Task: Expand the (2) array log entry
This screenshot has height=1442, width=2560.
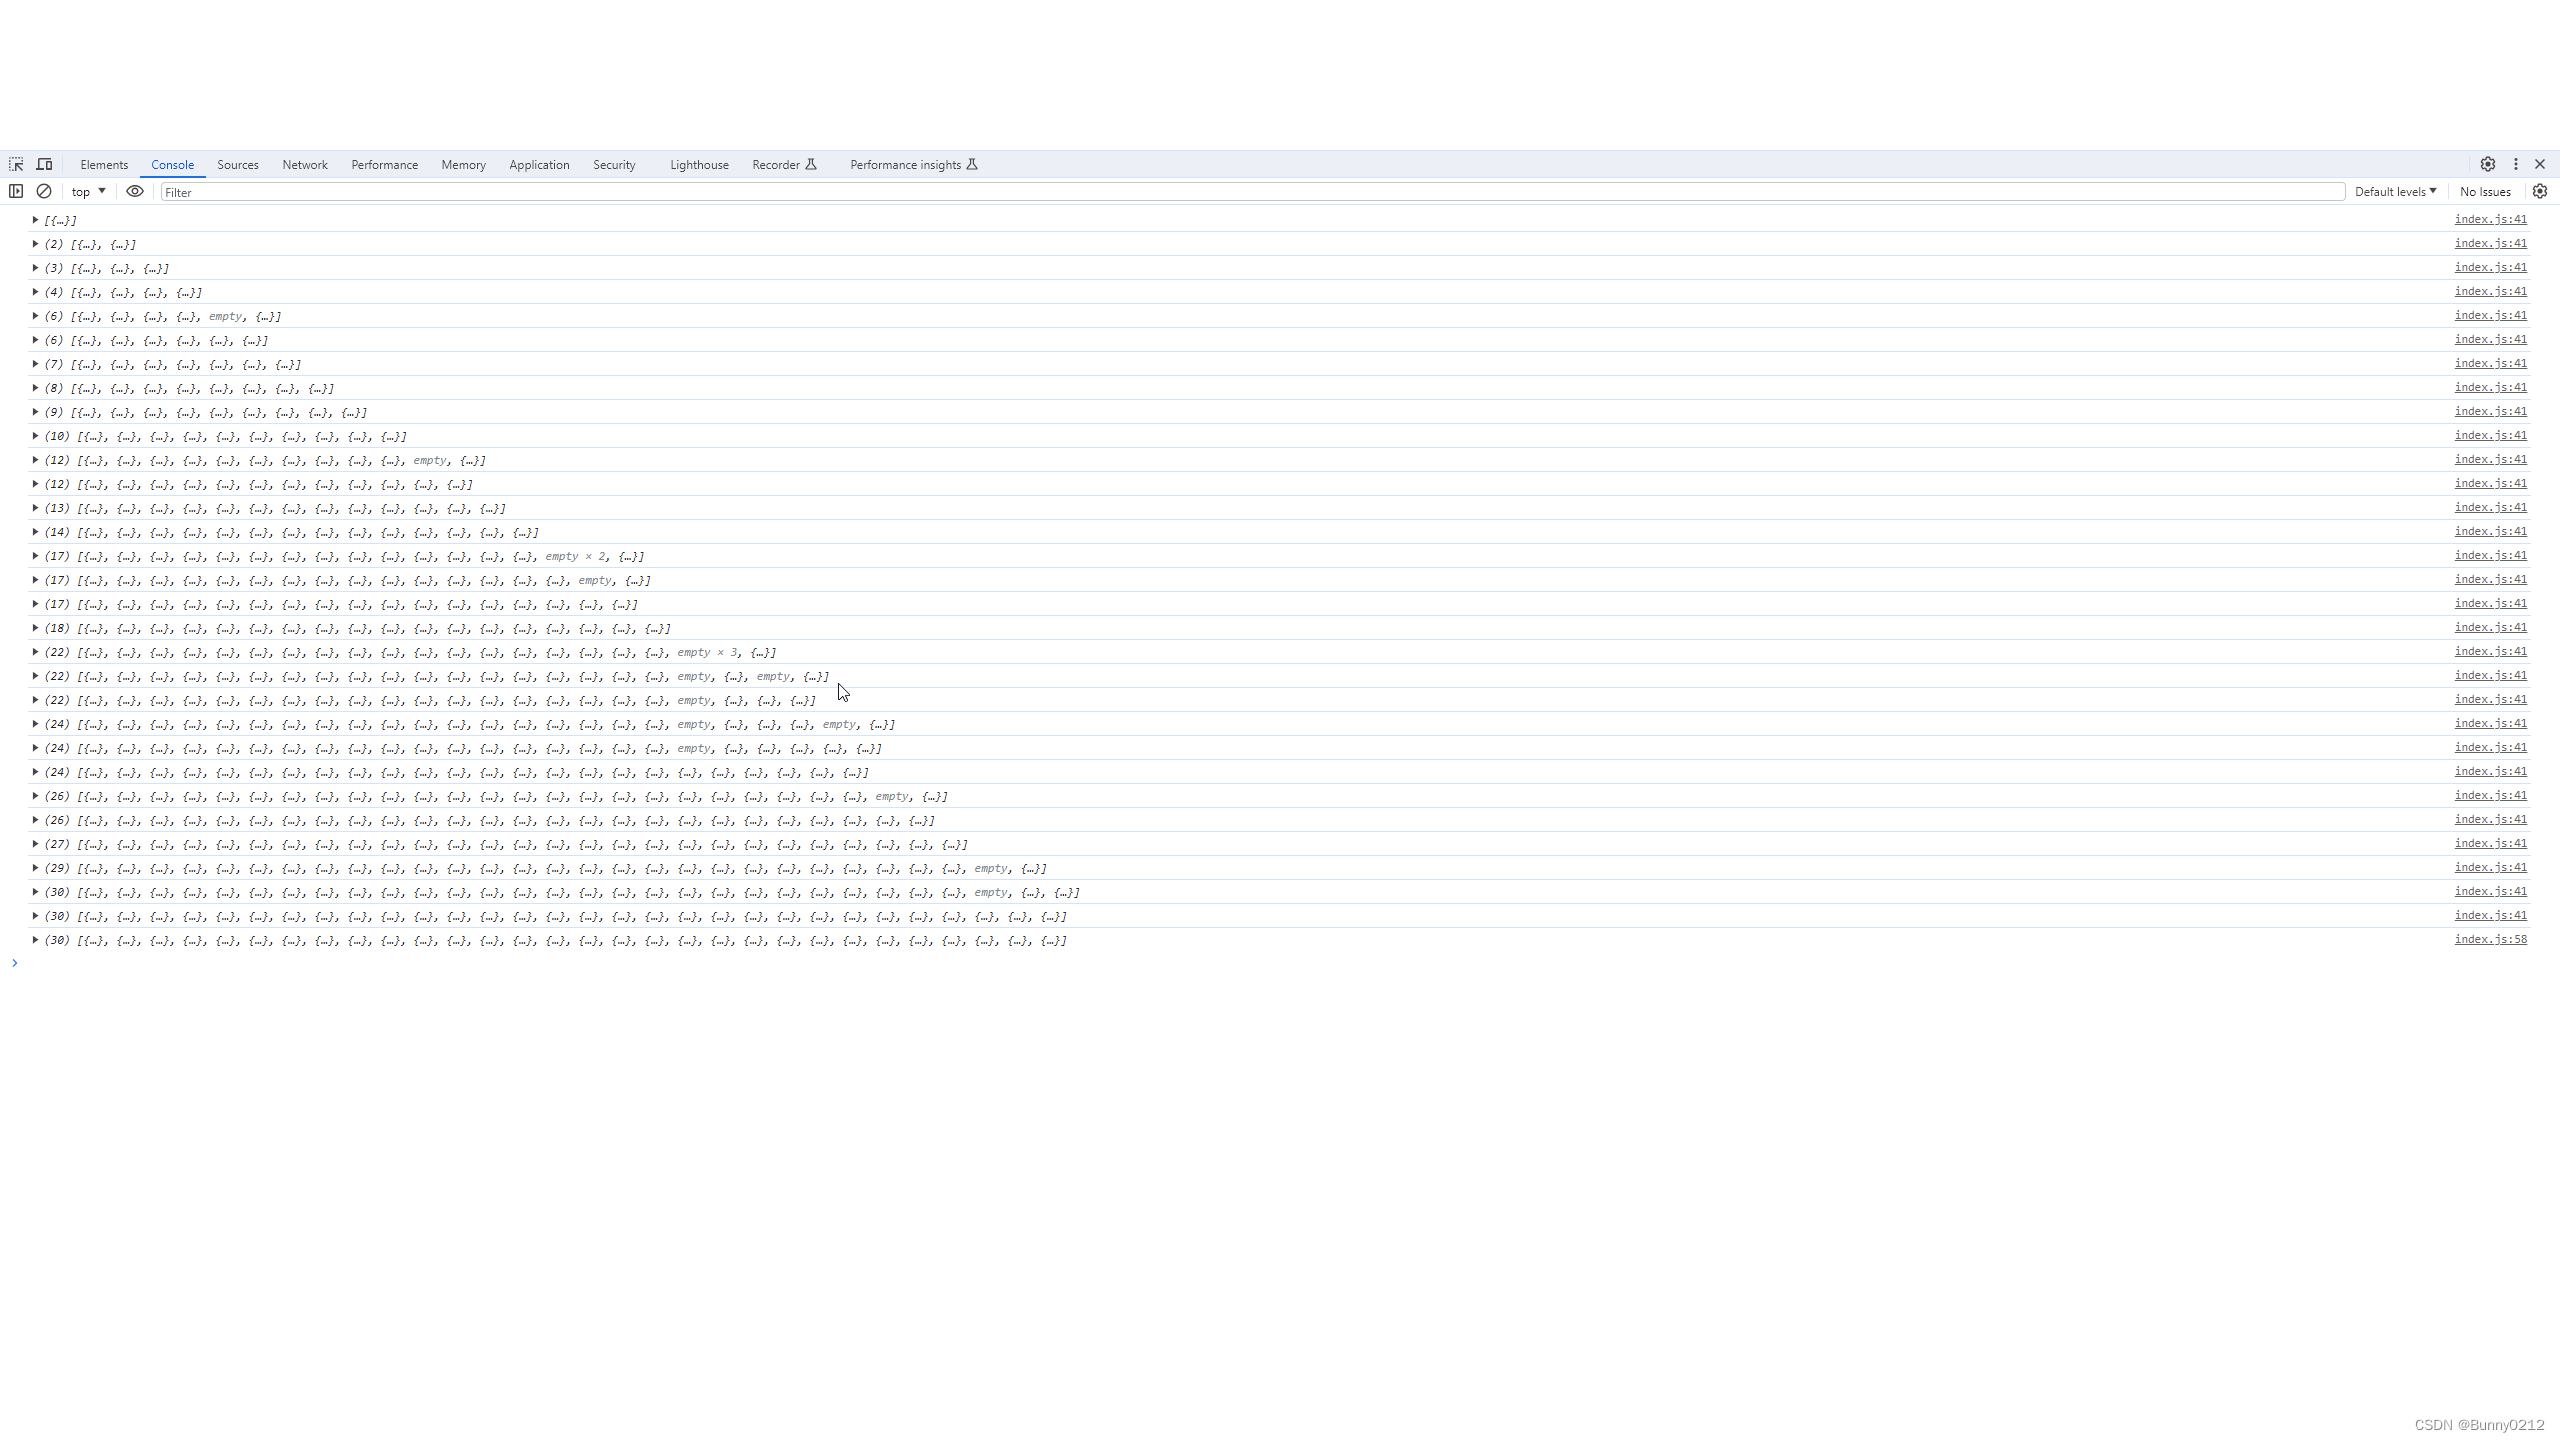Action: [x=35, y=244]
